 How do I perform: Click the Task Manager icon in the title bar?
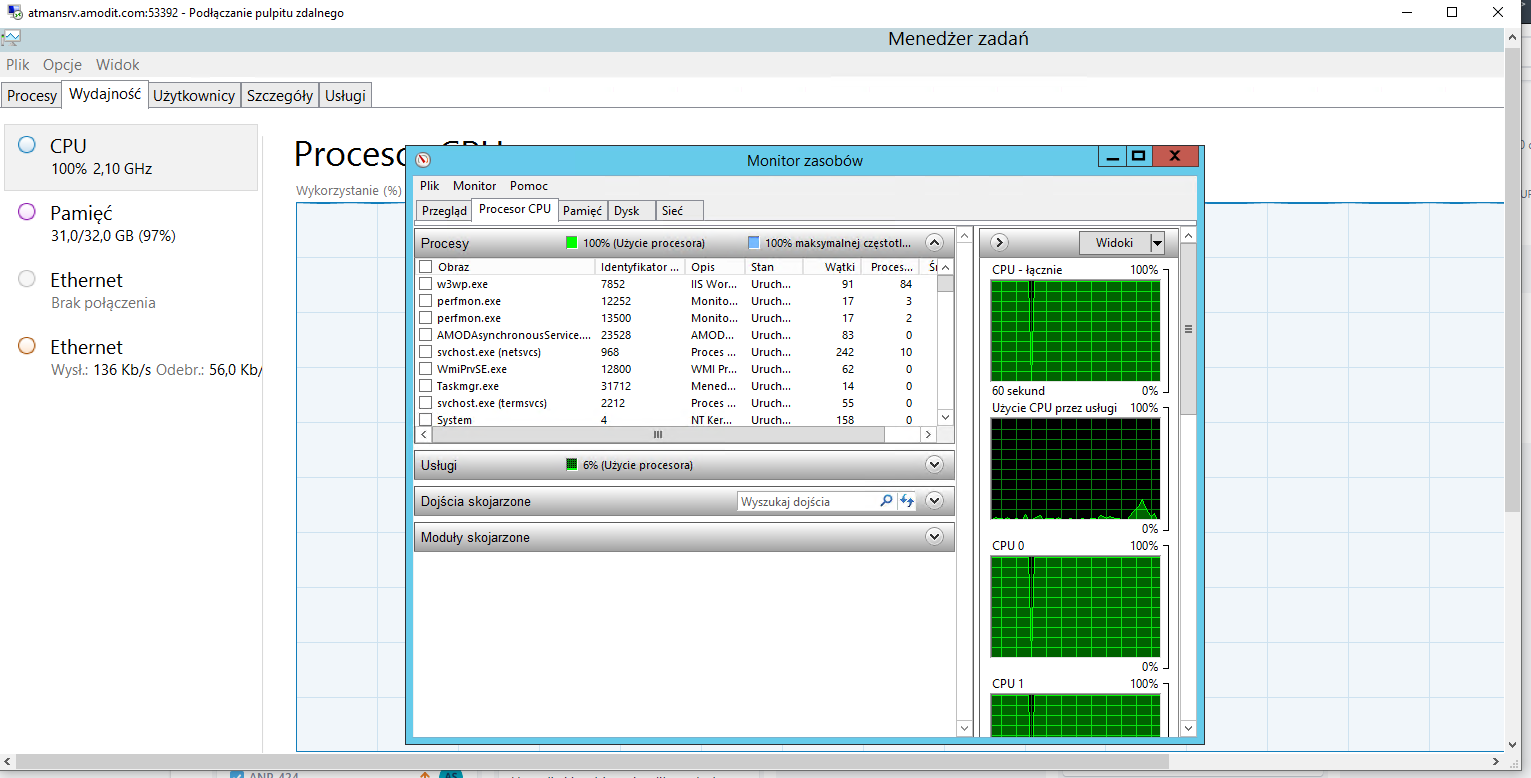point(10,38)
